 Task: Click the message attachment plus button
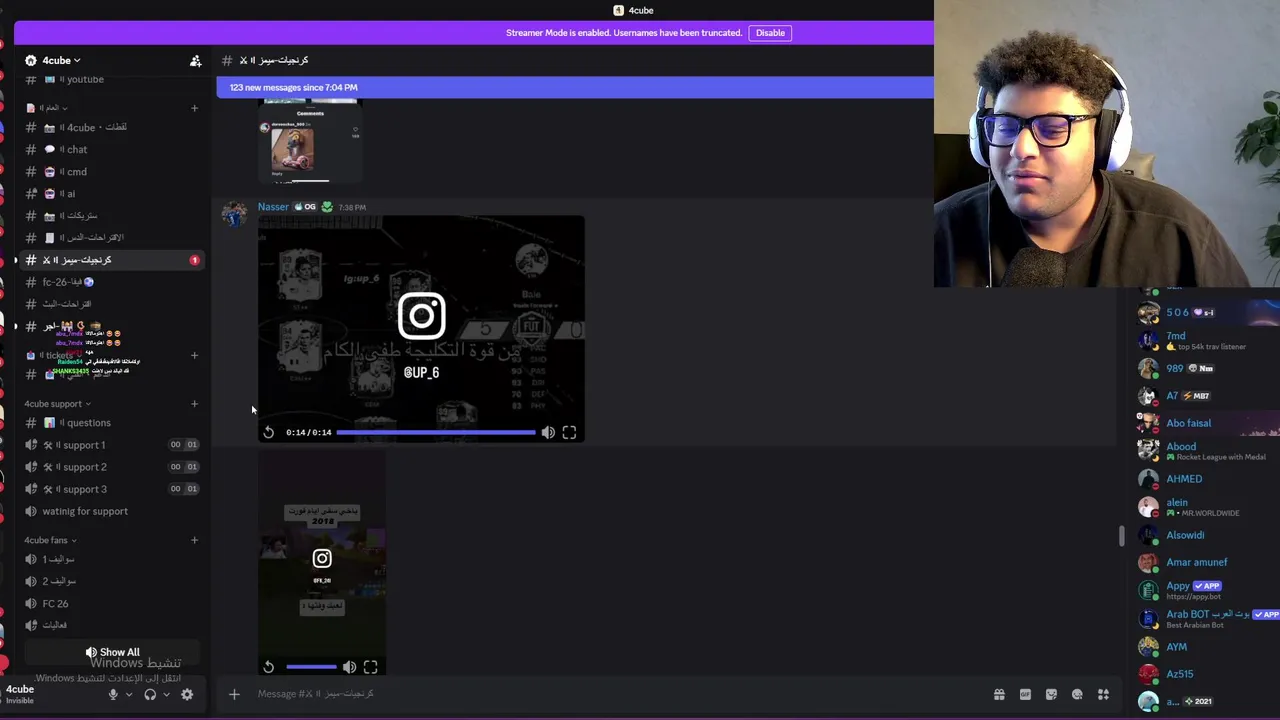tap(234, 694)
